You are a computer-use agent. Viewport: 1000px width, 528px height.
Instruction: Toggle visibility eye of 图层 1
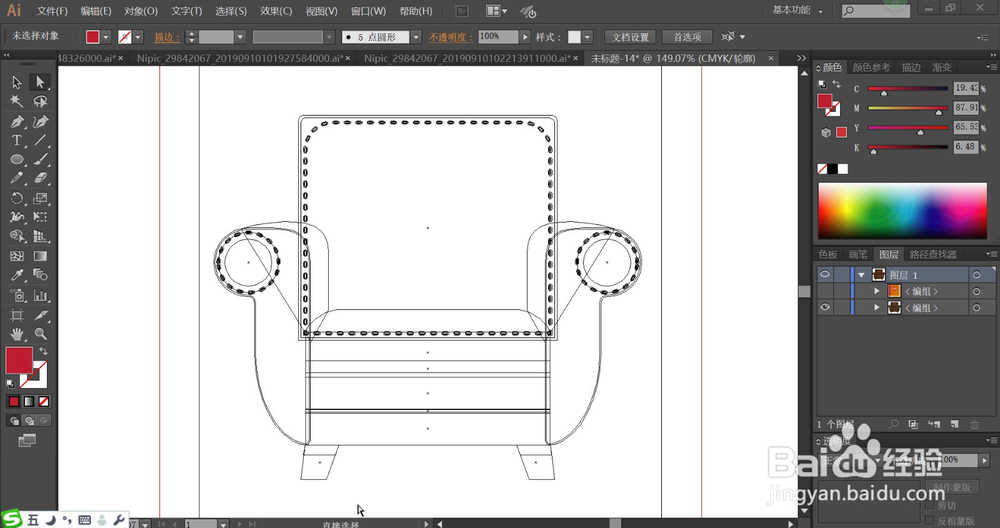tap(825, 274)
